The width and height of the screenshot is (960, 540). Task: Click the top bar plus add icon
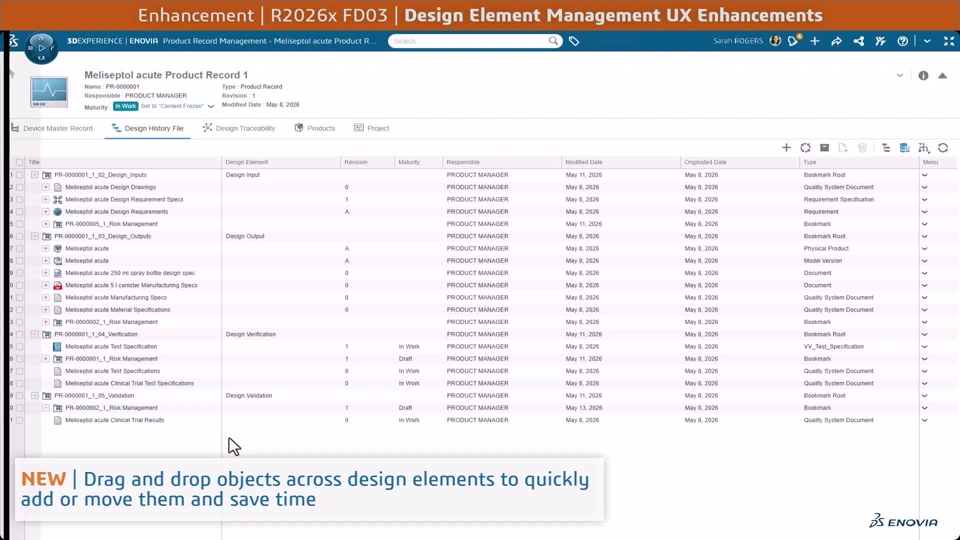coord(815,41)
